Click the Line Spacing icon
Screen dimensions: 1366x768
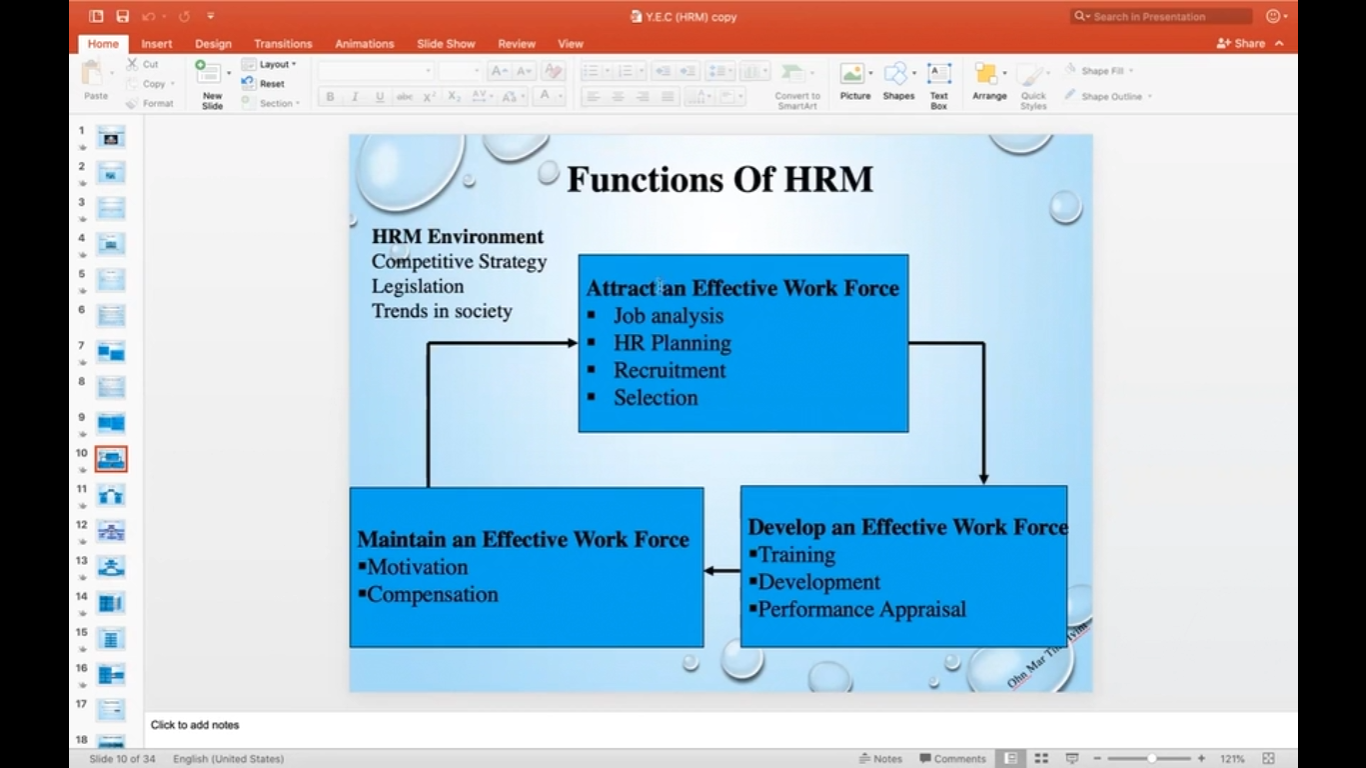719,71
